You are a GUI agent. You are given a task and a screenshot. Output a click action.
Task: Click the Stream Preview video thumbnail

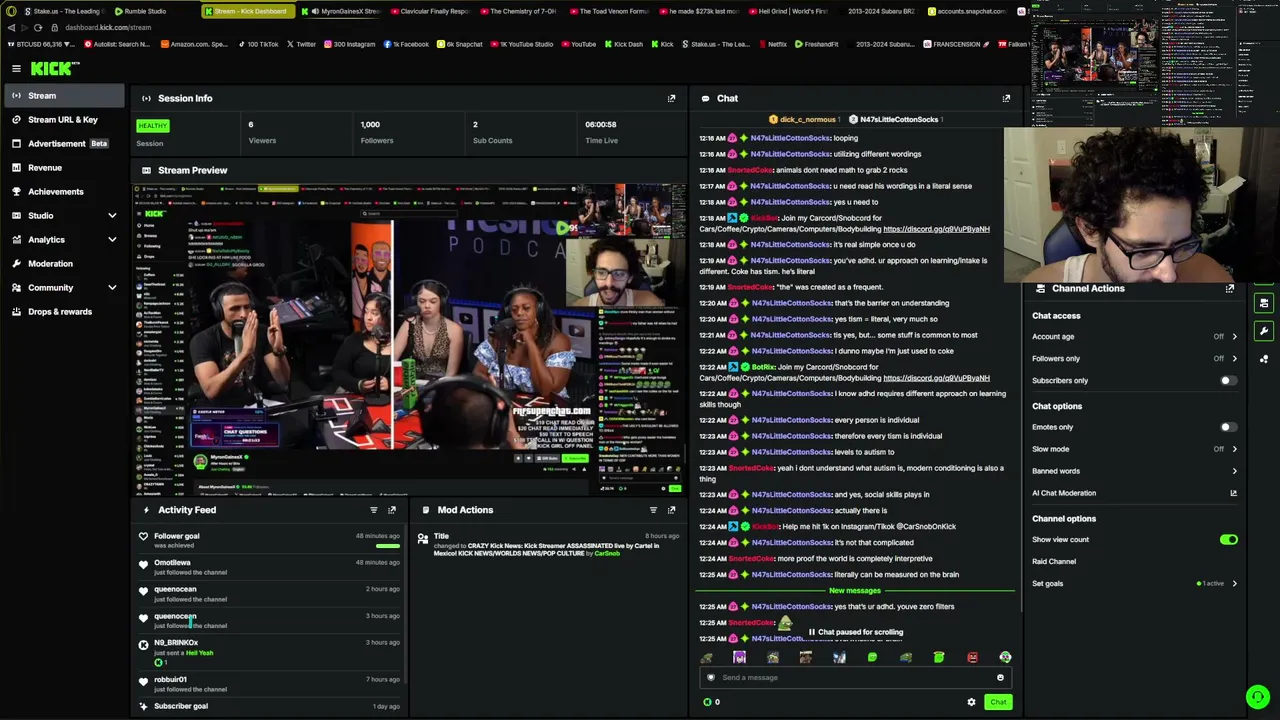(410, 338)
